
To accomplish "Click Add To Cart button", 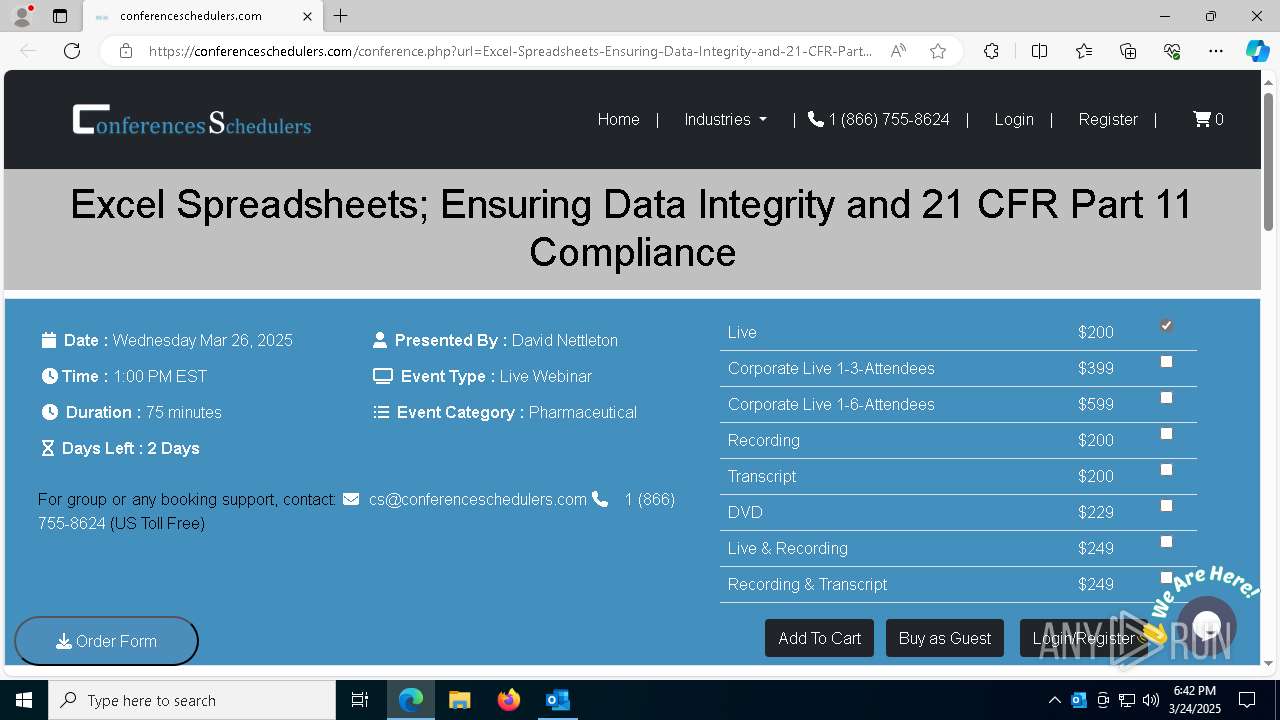I will [x=820, y=638].
